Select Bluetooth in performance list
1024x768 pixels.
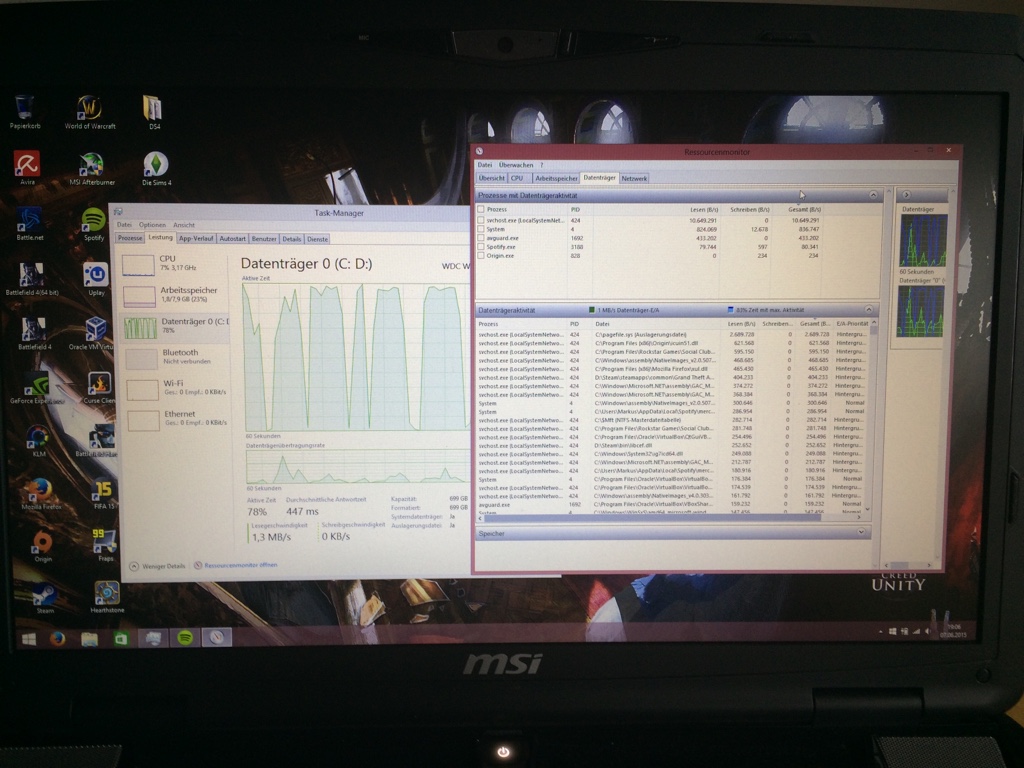[x=174, y=357]
